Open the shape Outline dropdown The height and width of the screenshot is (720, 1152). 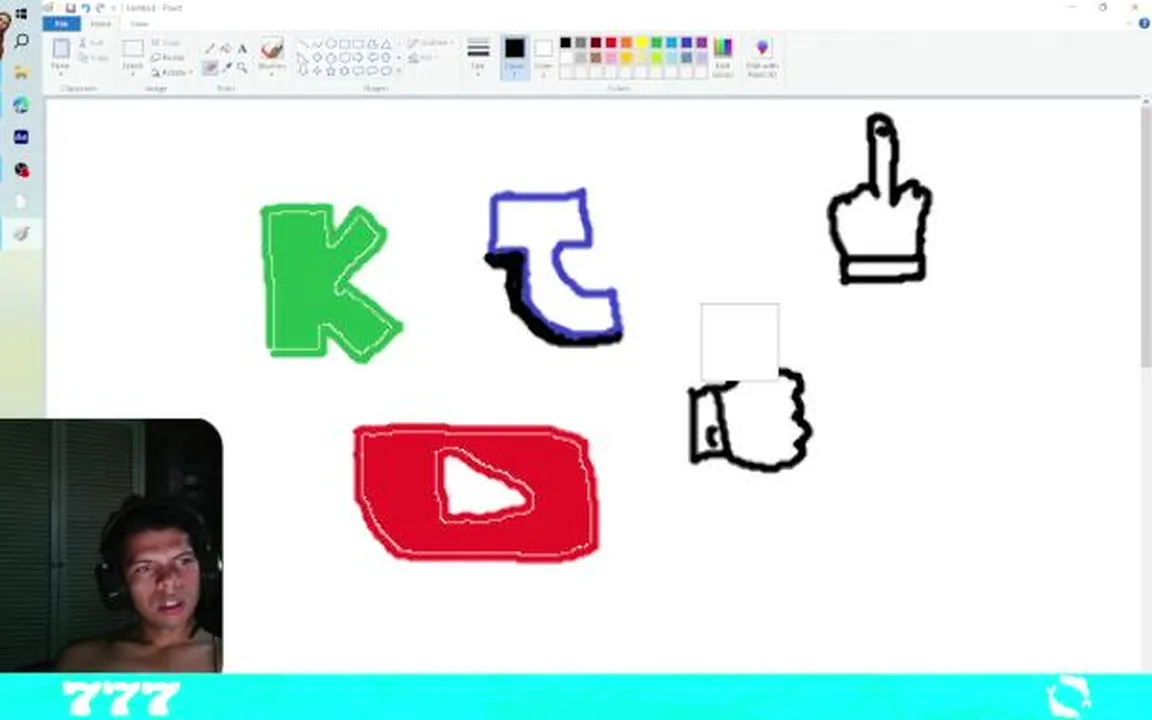click(x=431, y=43)
